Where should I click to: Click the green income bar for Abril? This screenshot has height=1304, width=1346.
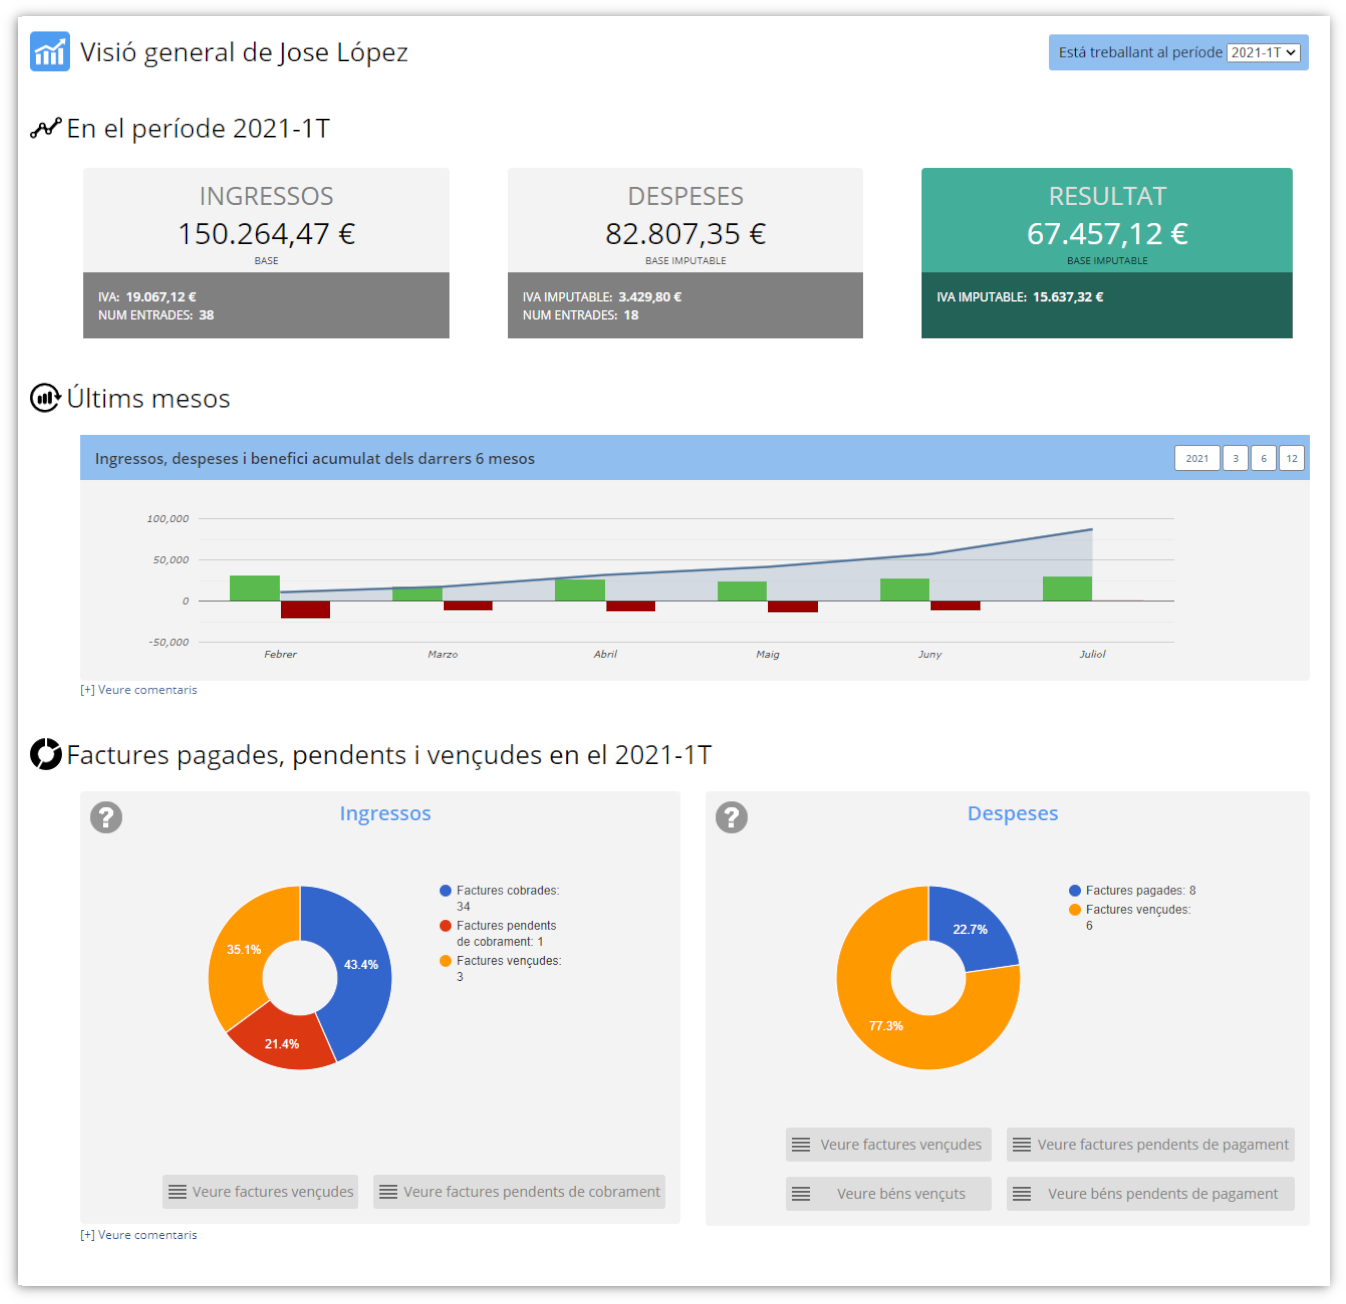[x=580, y=590]
